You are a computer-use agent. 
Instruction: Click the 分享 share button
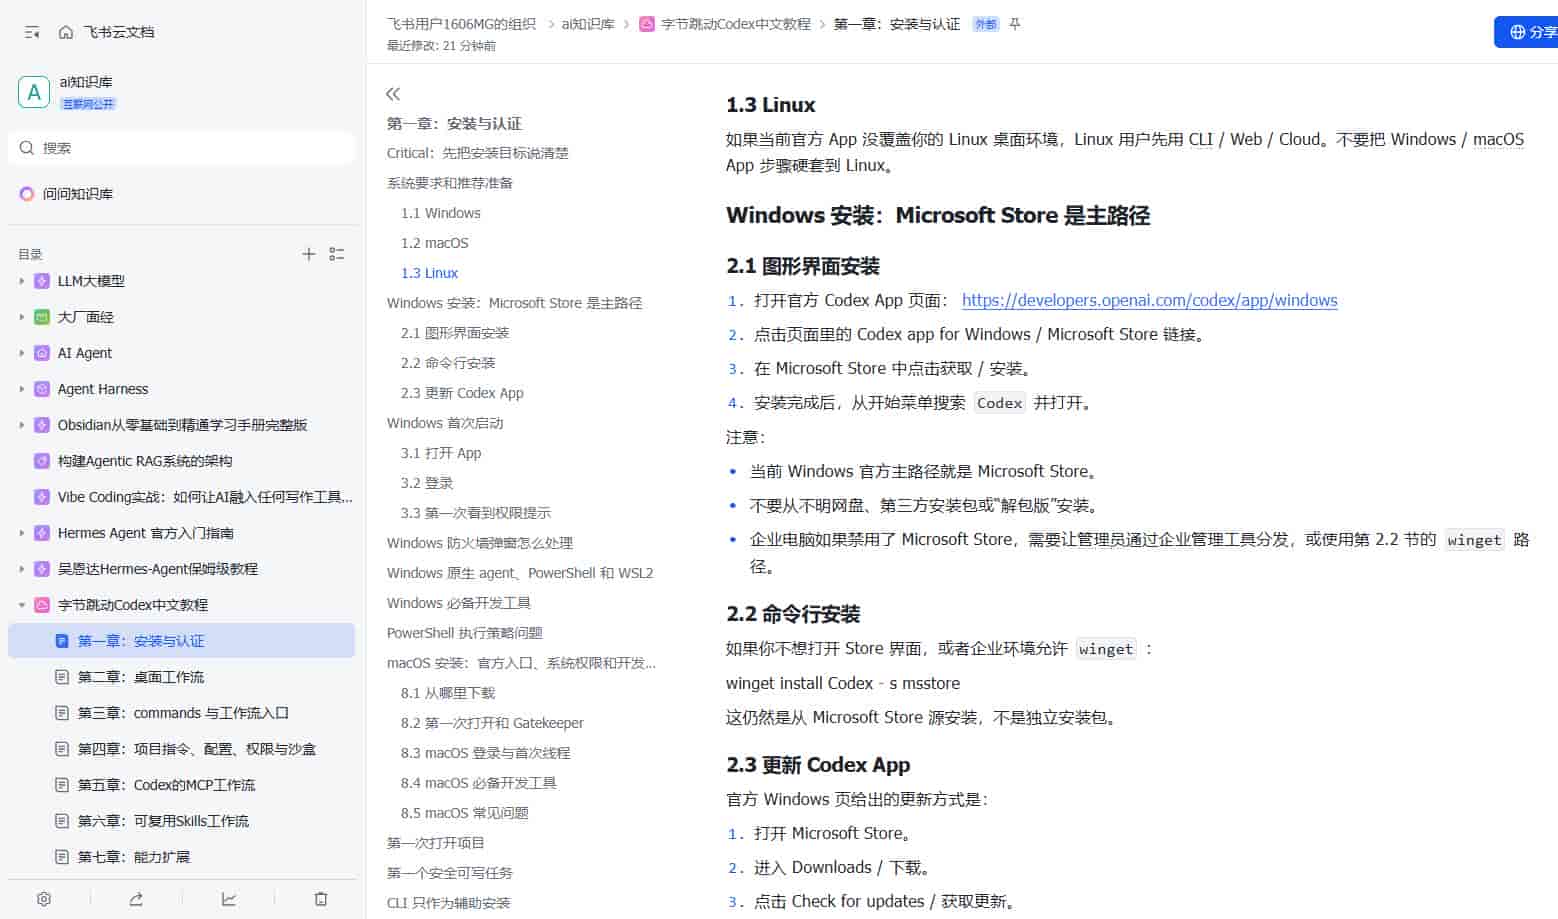[1527, 32]
